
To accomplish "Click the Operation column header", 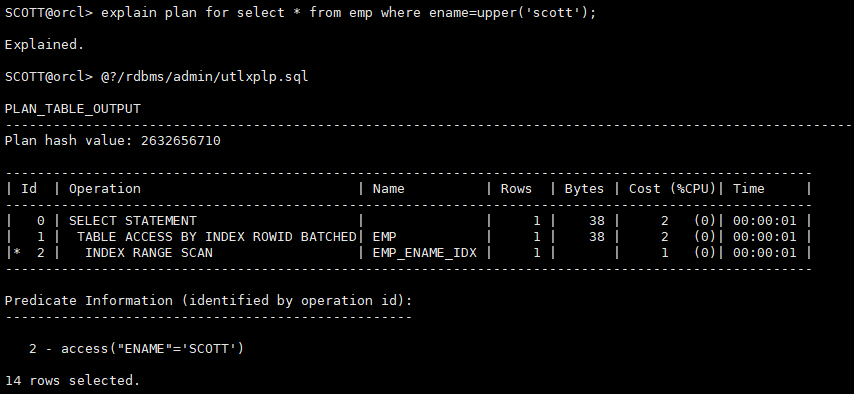I will 105,189.
